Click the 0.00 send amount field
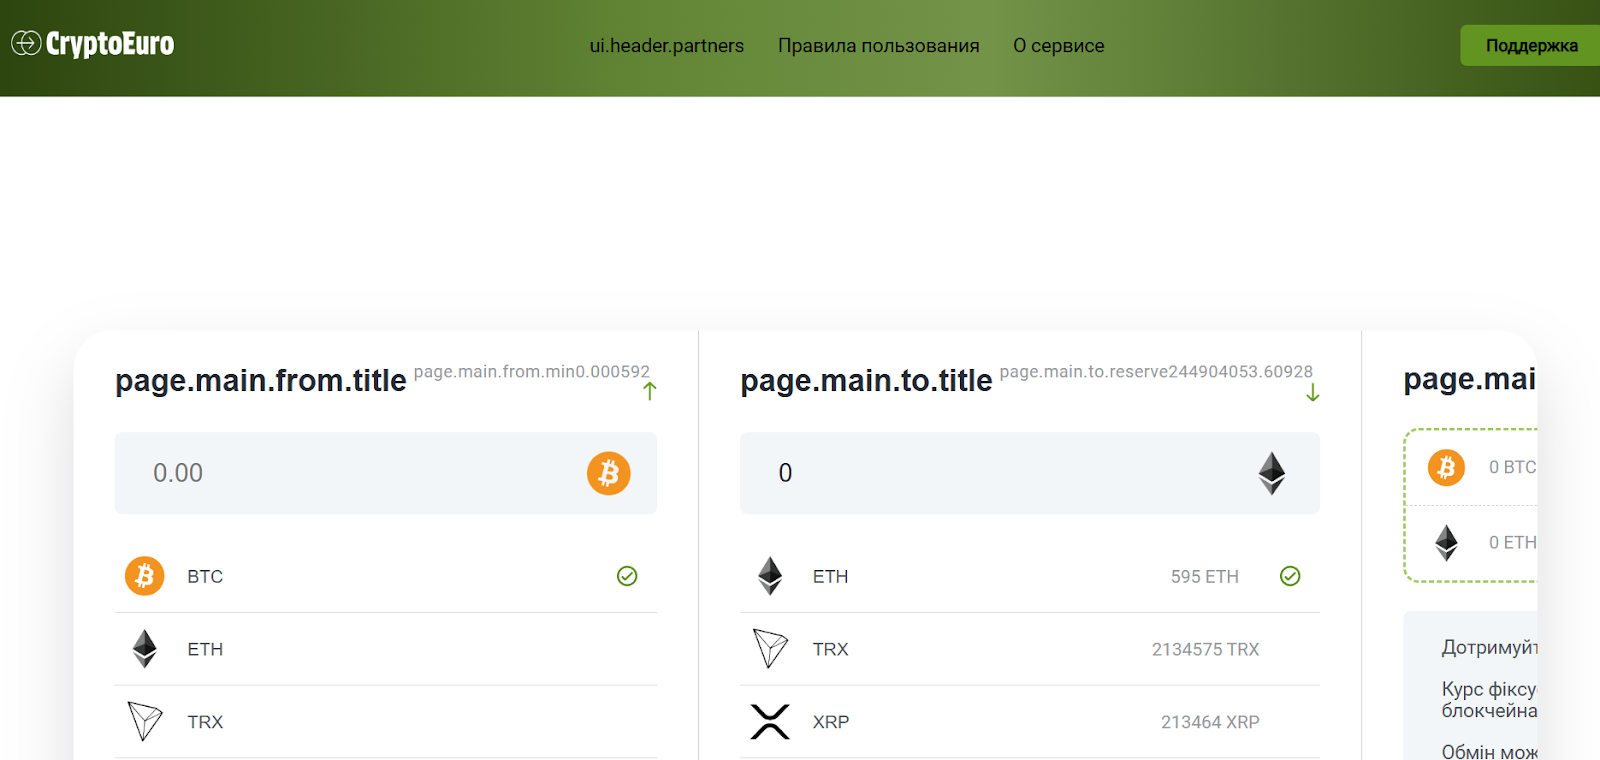Viewport: 1600px width, 760px height. (x=386, y=473)
